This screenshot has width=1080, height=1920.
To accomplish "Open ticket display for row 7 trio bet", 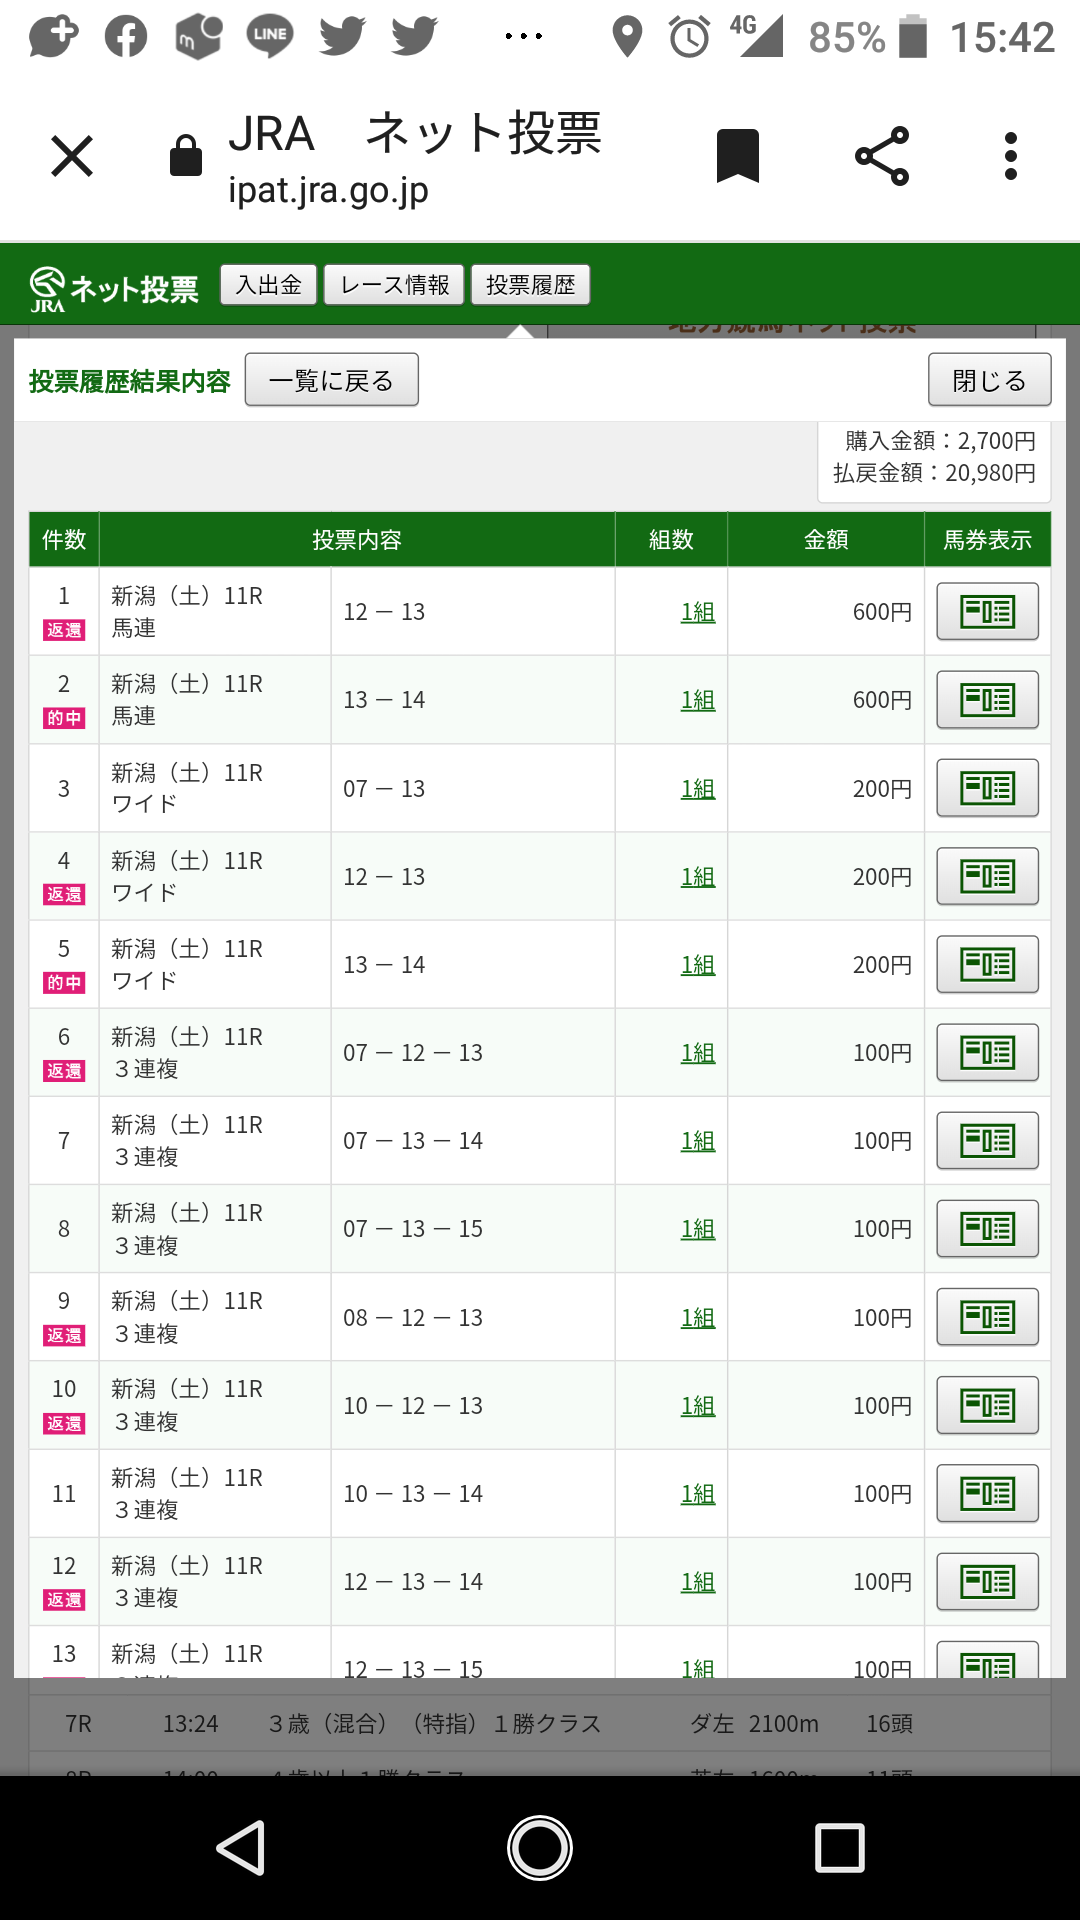I will [x=987, y=1141].
